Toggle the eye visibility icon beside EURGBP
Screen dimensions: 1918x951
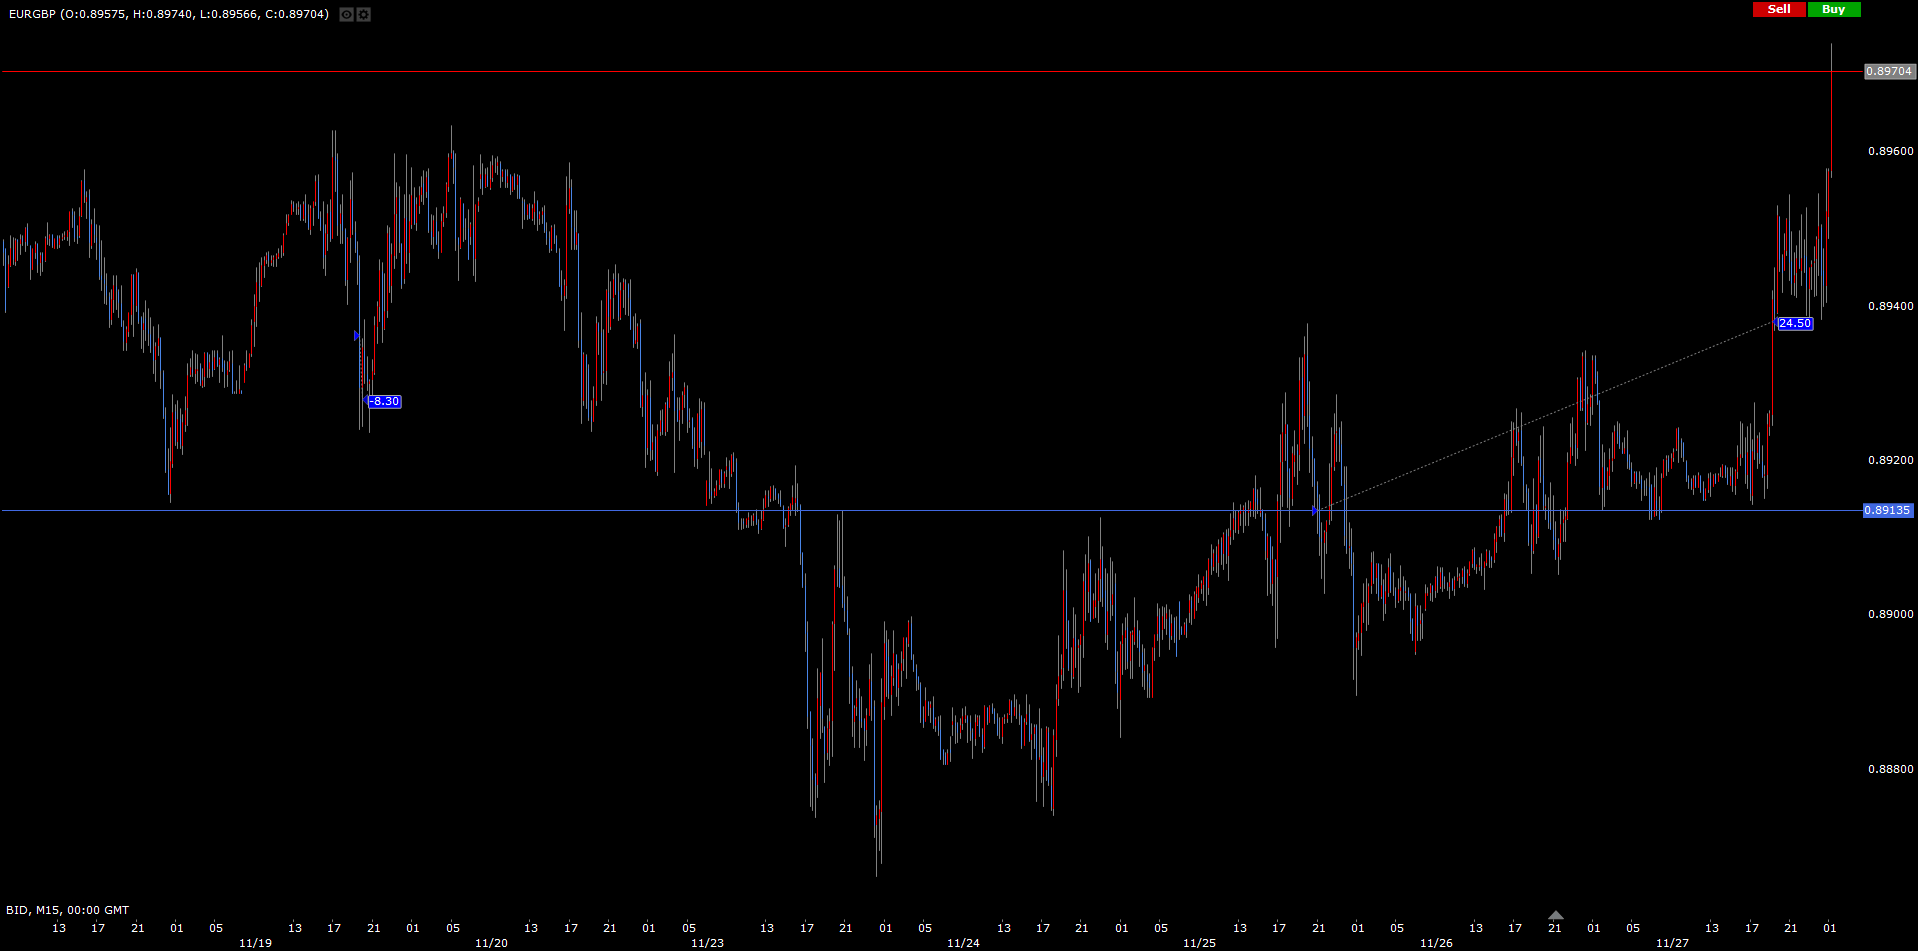(x=346, y=14)
